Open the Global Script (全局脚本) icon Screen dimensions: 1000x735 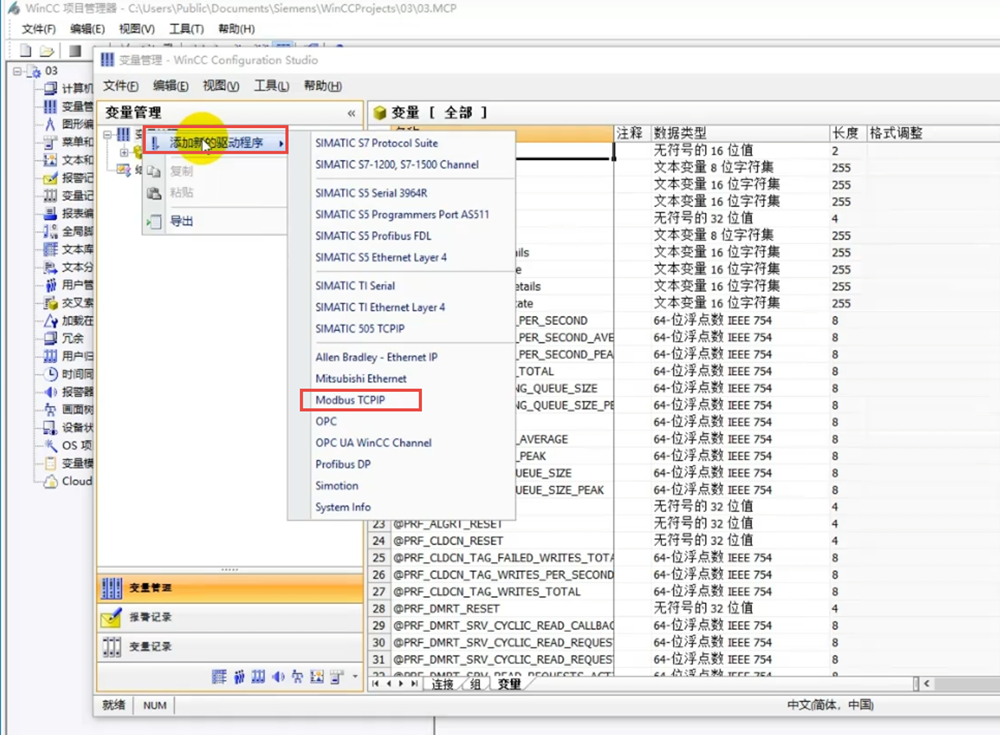[50, 231]
